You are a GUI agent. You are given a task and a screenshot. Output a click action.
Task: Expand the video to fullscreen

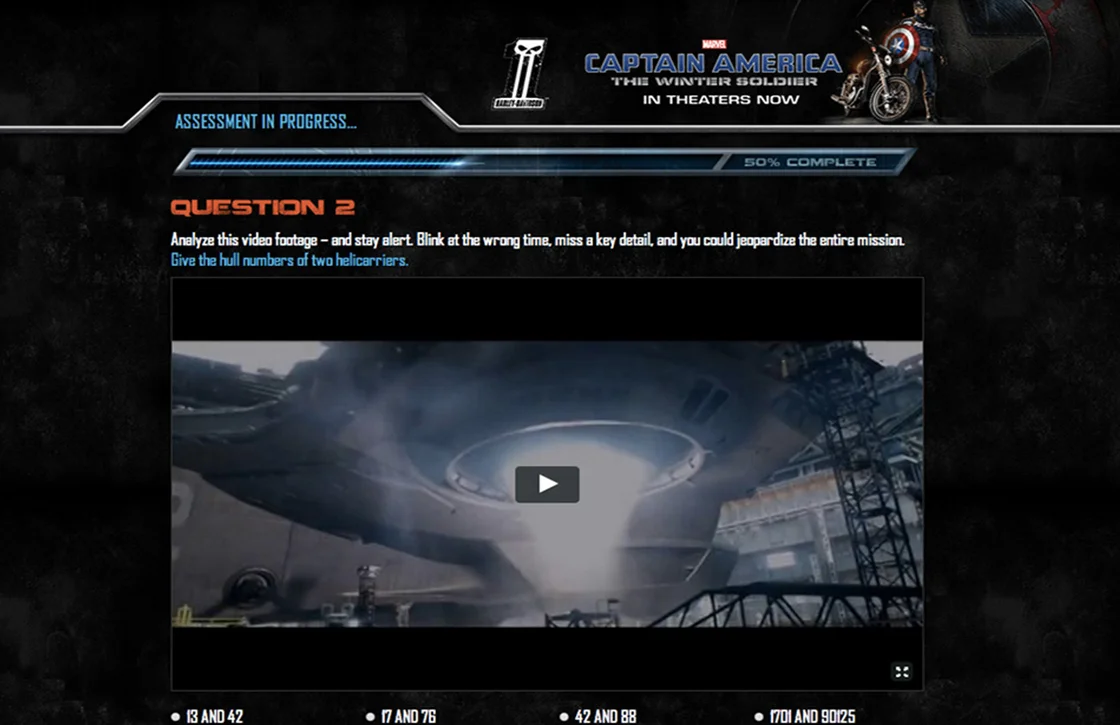tap(901, 671)
